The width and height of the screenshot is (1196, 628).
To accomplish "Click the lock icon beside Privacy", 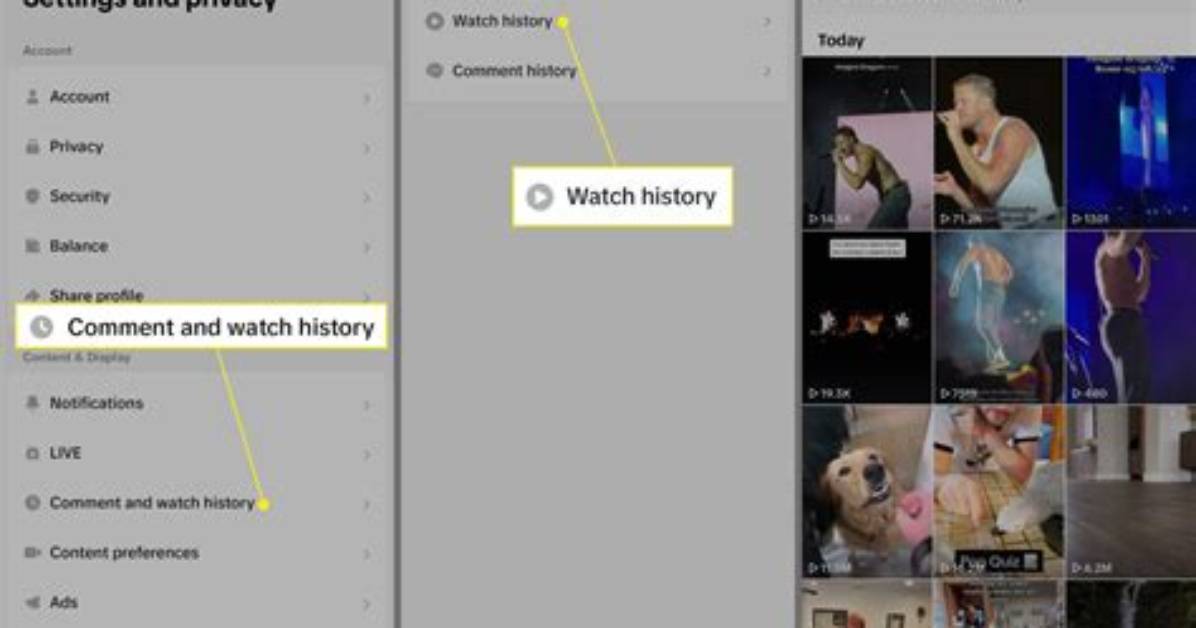I will click(32, 147).
